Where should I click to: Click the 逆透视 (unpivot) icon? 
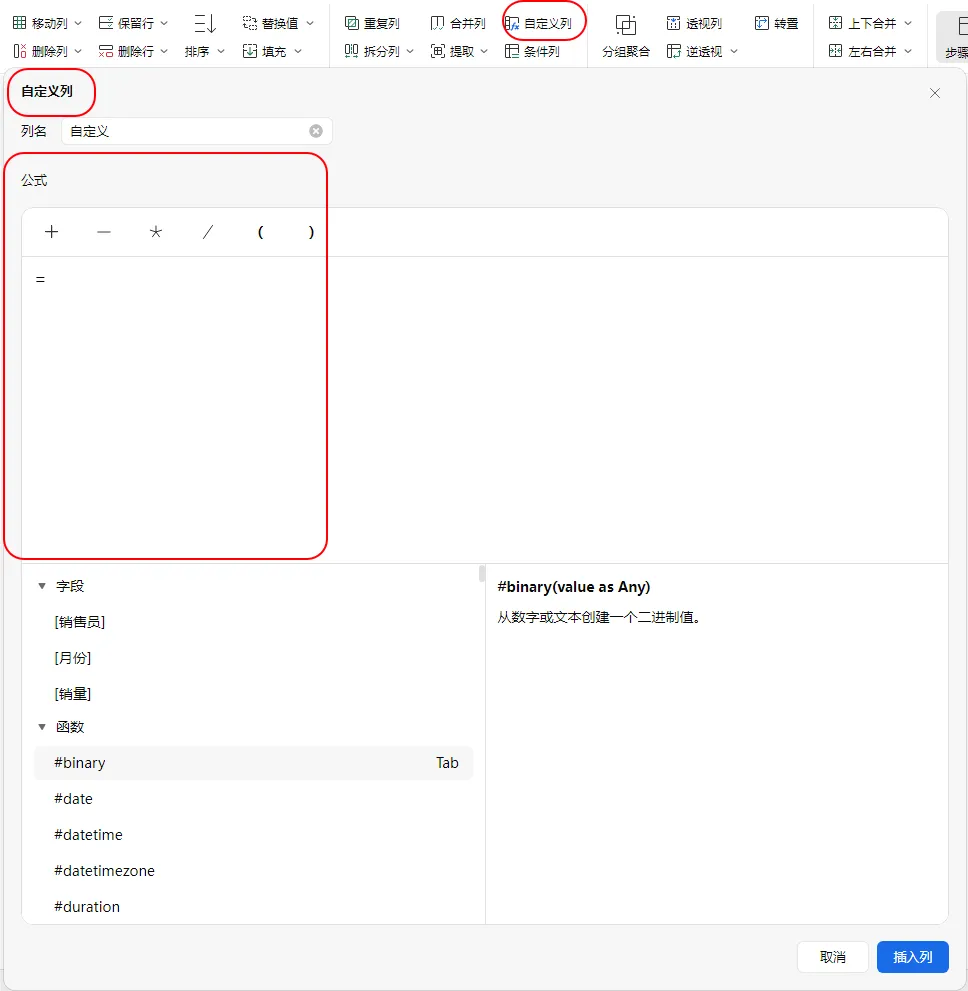674,51
